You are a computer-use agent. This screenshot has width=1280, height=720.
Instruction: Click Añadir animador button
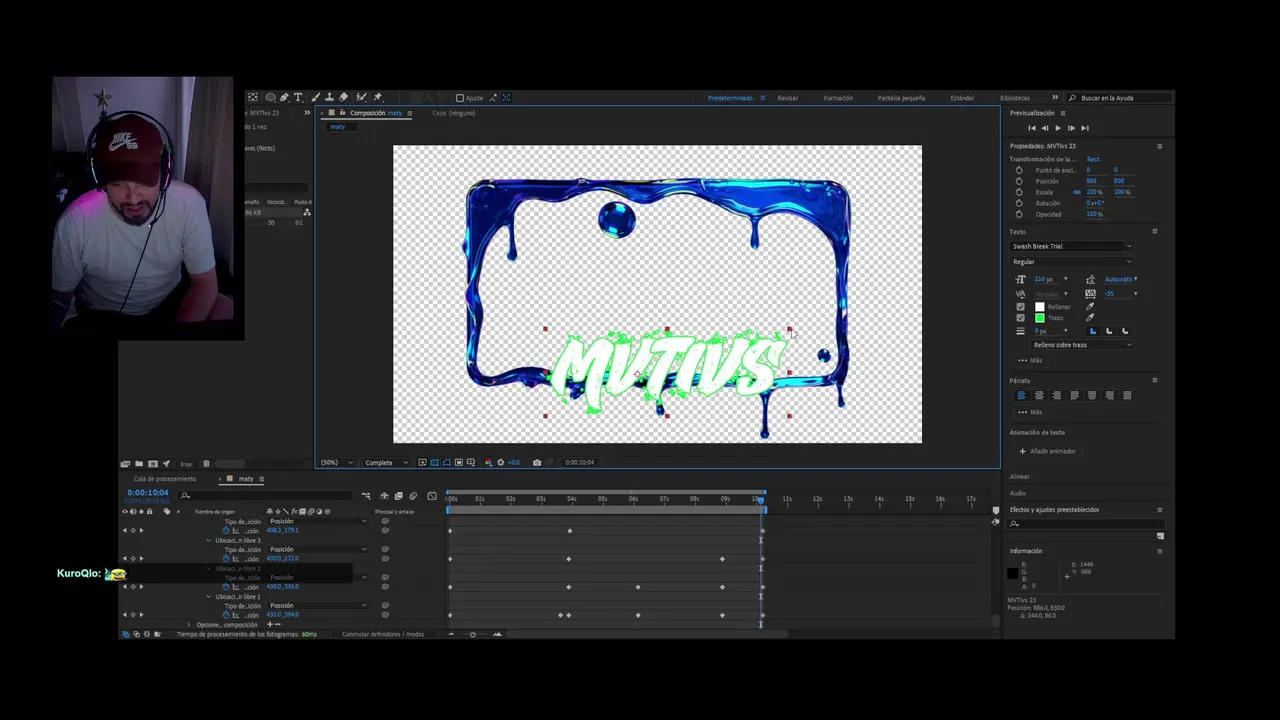[1048, 451]
